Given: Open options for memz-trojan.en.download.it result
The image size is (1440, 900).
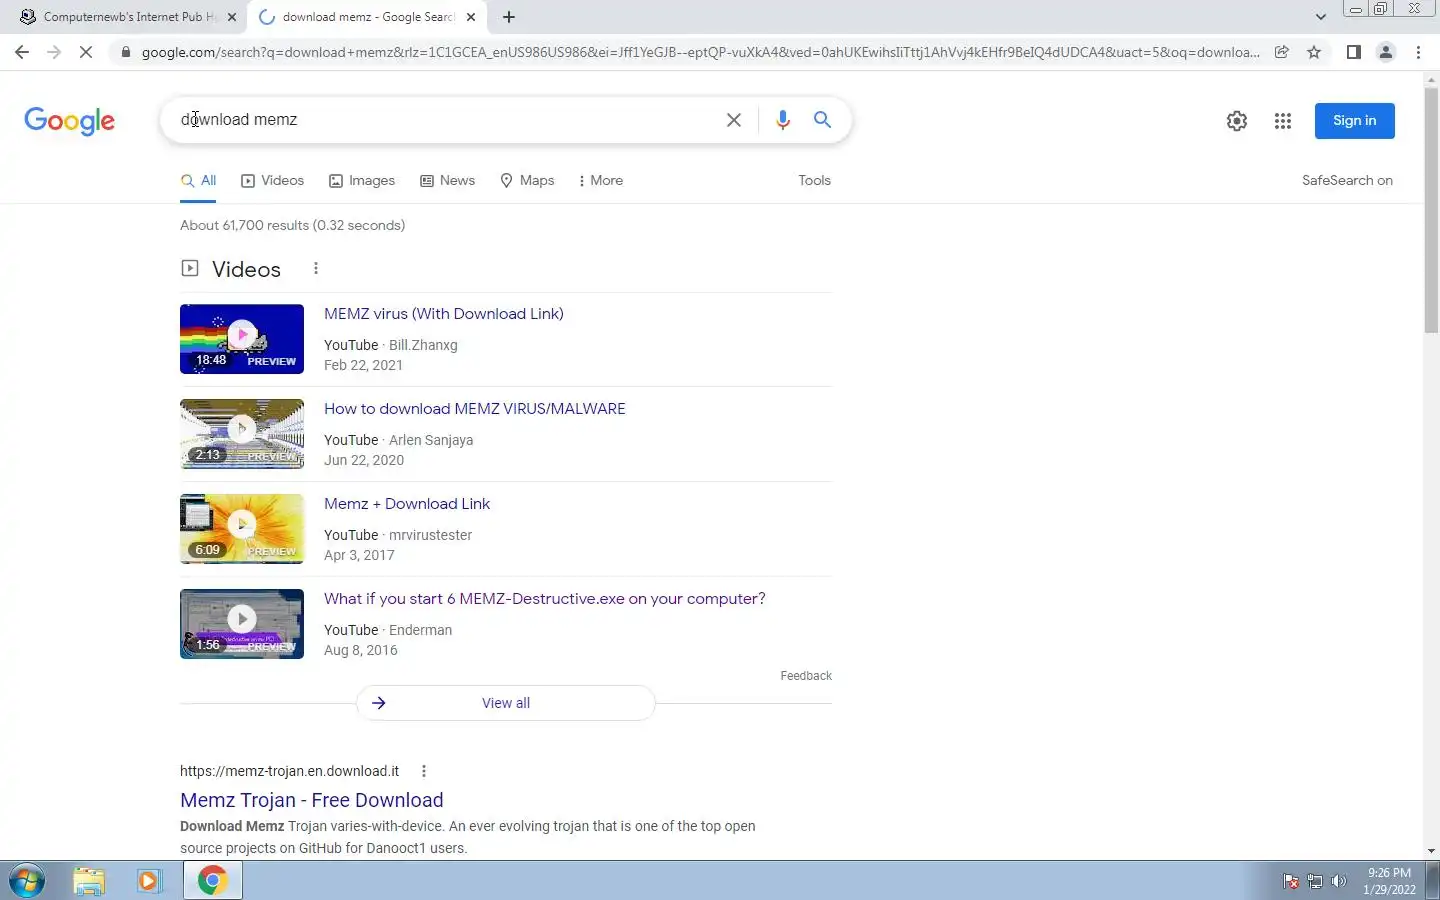Looking at the screenshot, I should [424, 771].
